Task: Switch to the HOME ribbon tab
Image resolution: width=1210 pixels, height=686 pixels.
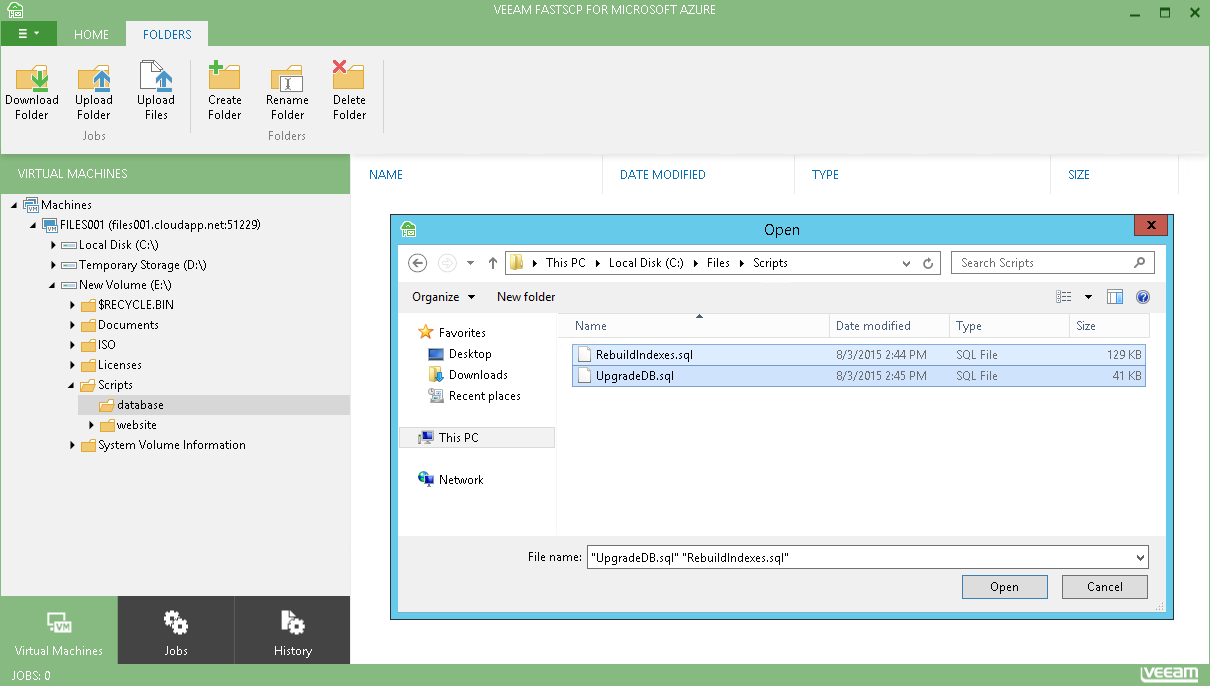Action: (x=91, y=35)
